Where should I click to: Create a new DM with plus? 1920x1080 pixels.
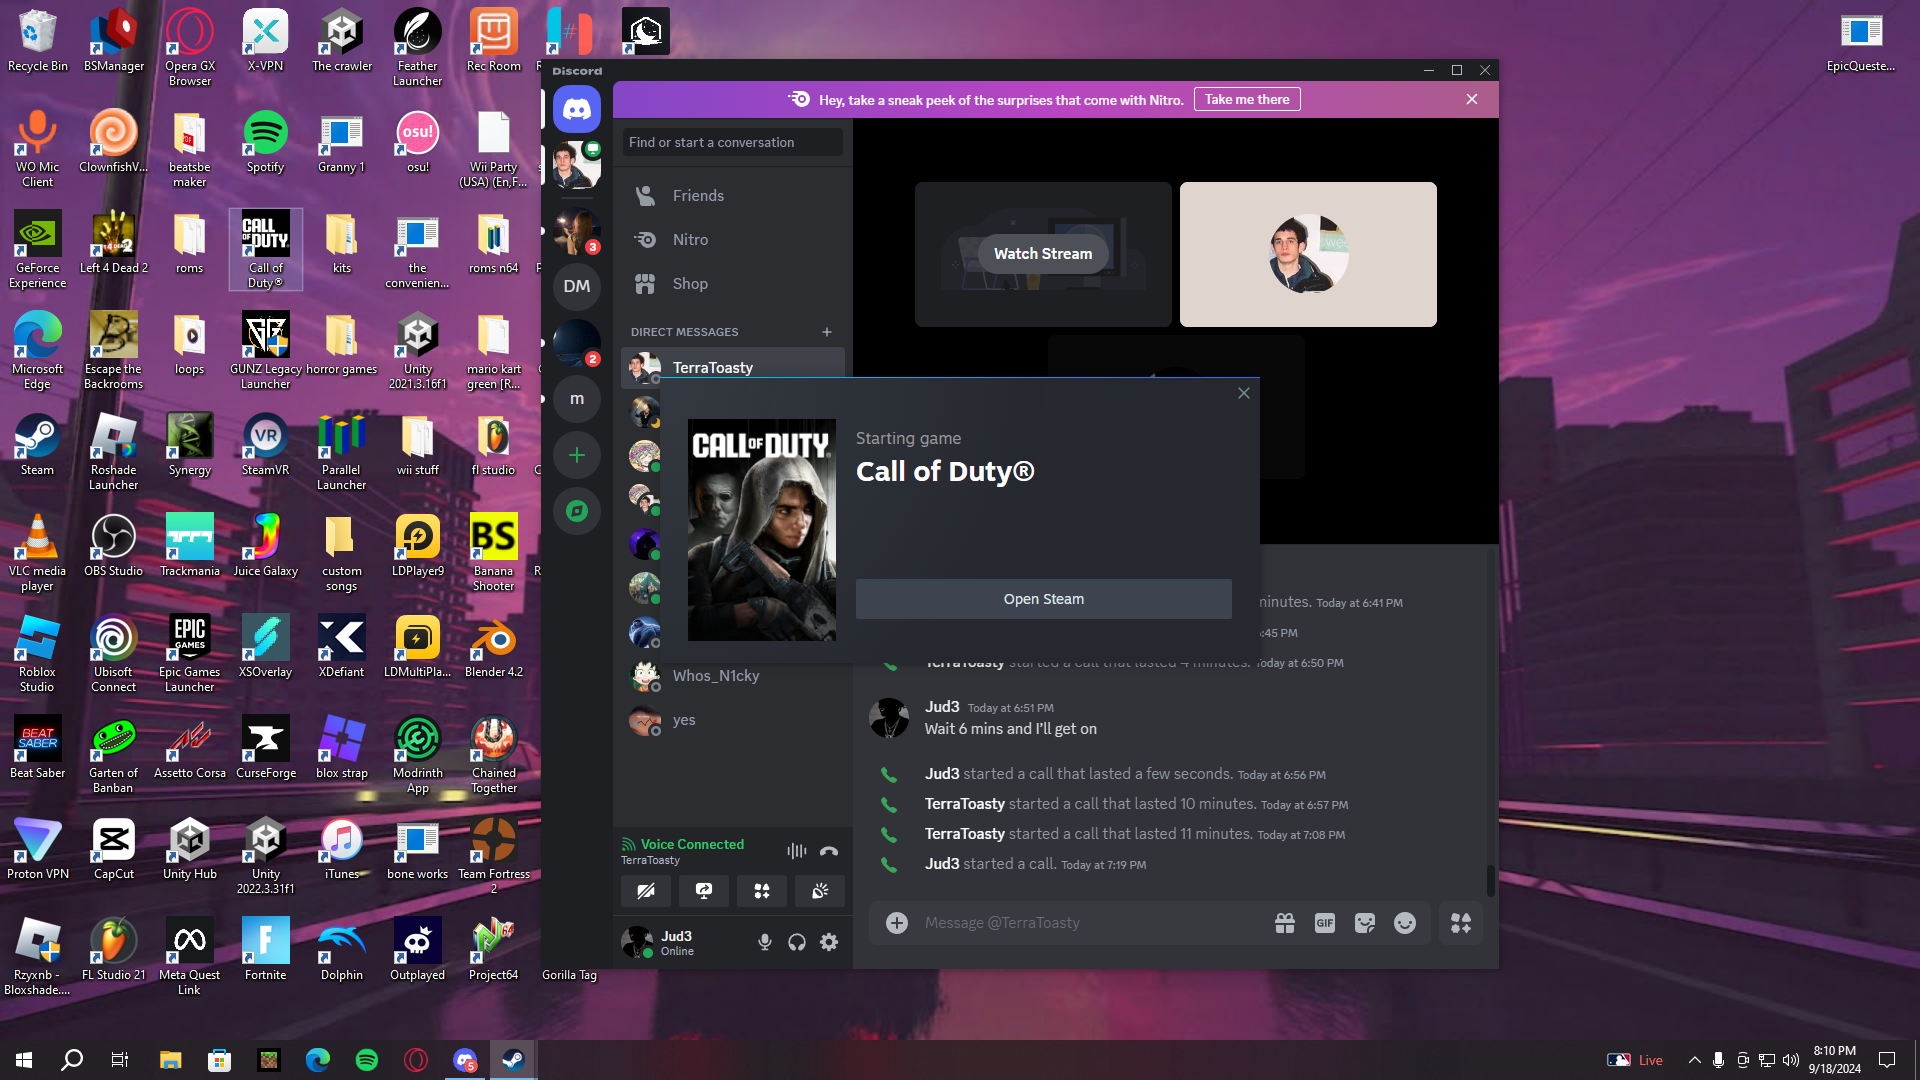[827, 332]
